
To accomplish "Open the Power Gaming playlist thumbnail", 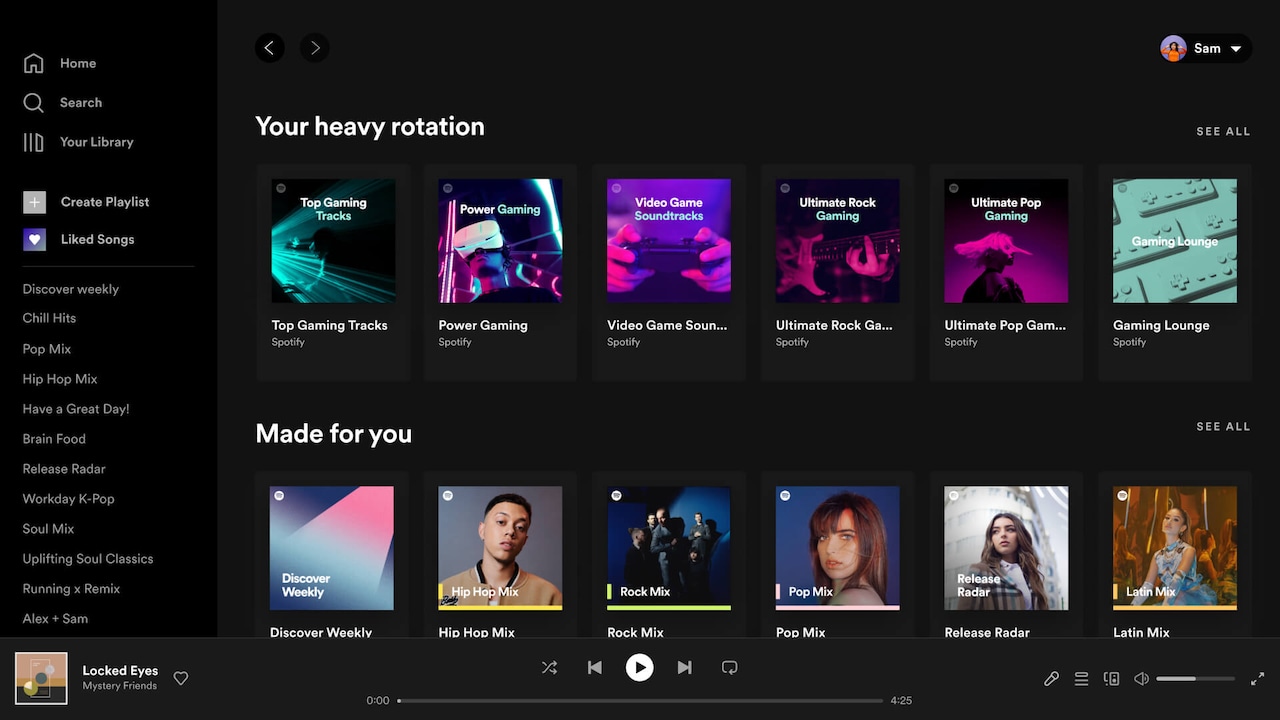I will (500, 240).
